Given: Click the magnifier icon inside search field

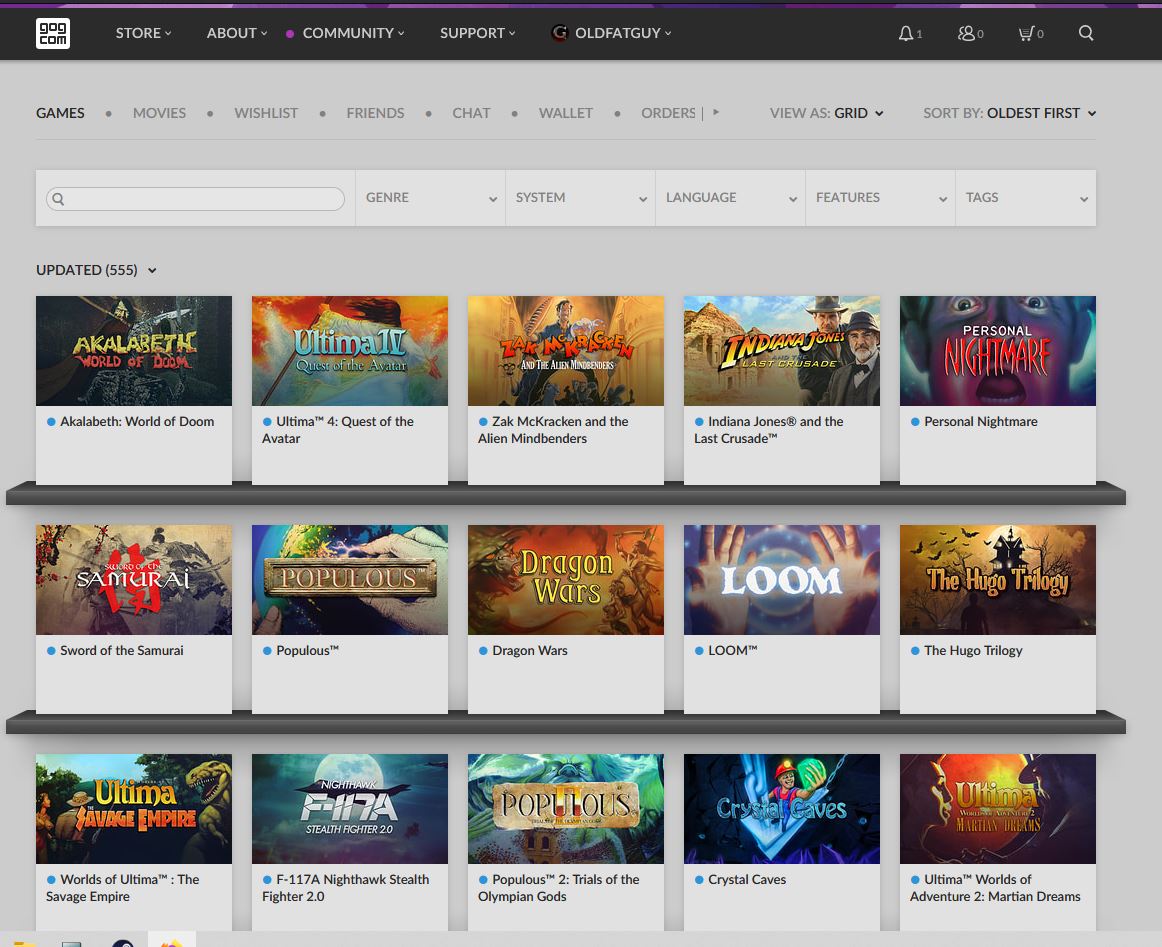Looking at the screenshot, I should (x=59, y=199).
